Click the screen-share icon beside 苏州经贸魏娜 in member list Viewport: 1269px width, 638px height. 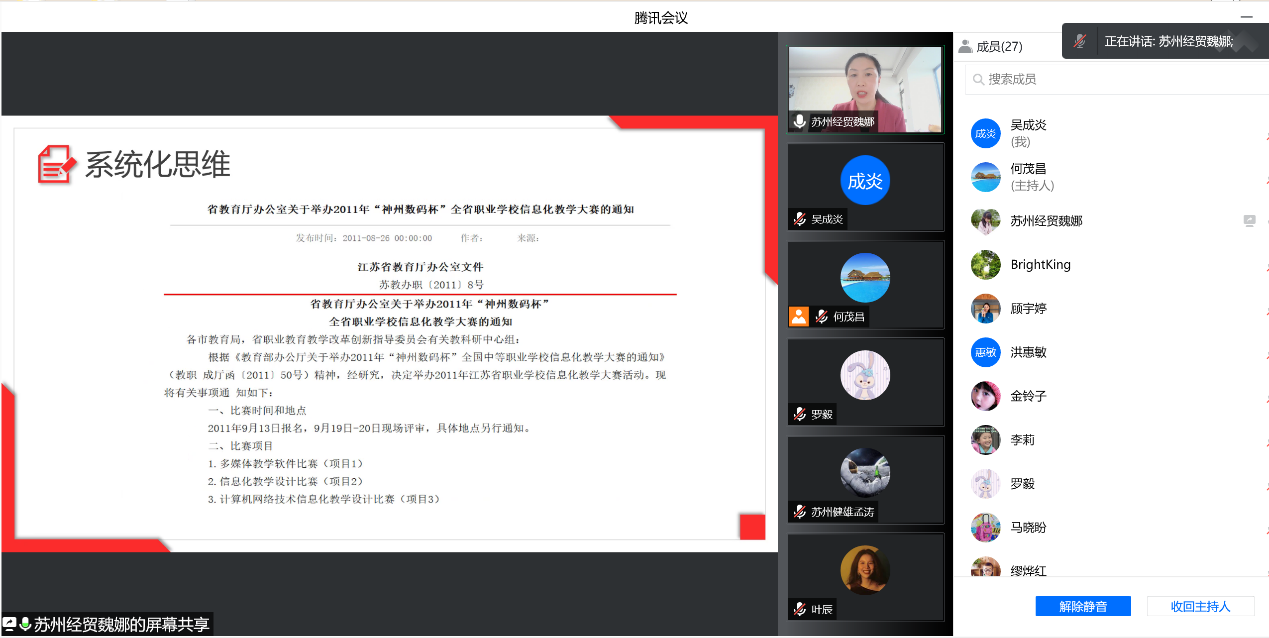[x=1249, y=221]
